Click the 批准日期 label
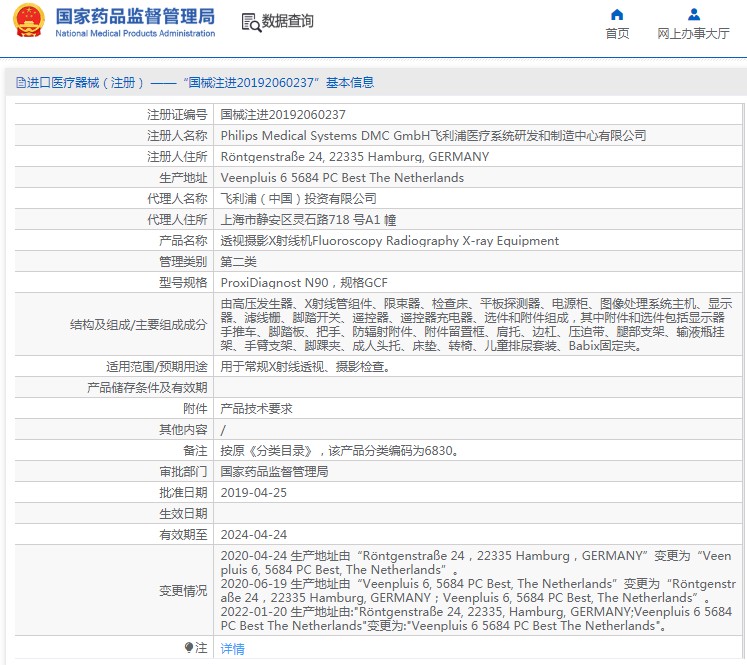The height and width of the screenshot is (665, 747). click(183, 493)
